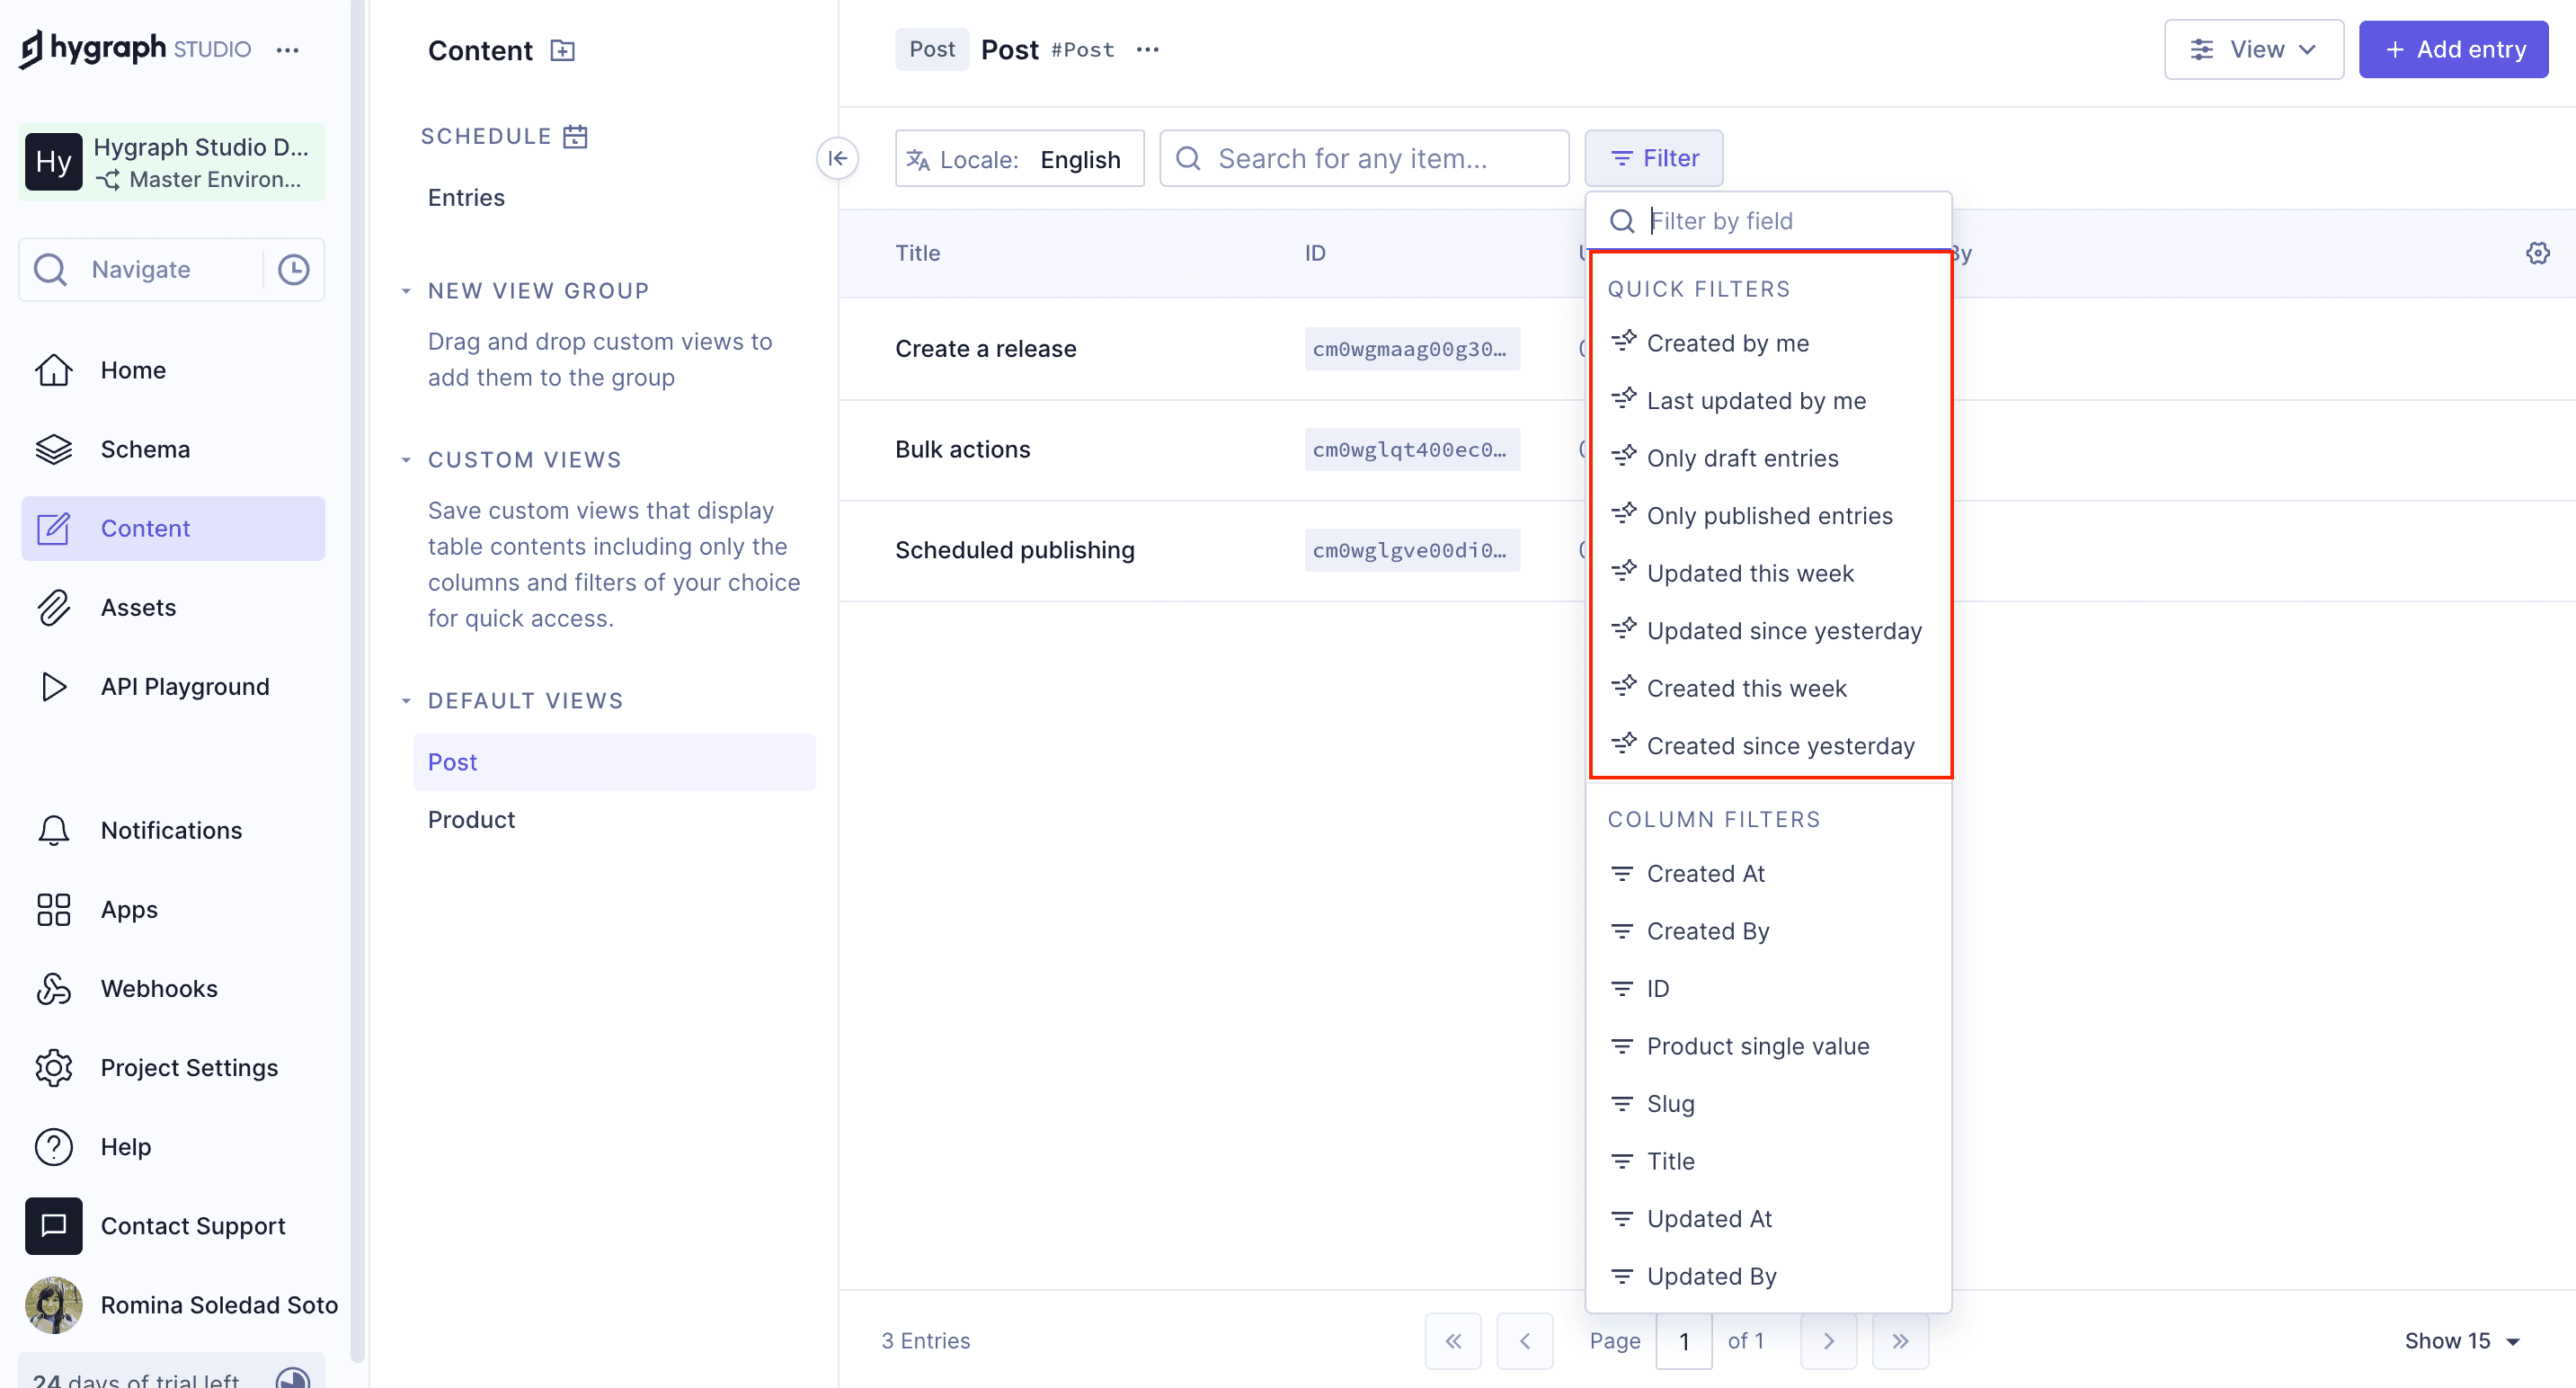Select the Created by me quick filter
2576x1388 pixels.
pos(1727,343)
